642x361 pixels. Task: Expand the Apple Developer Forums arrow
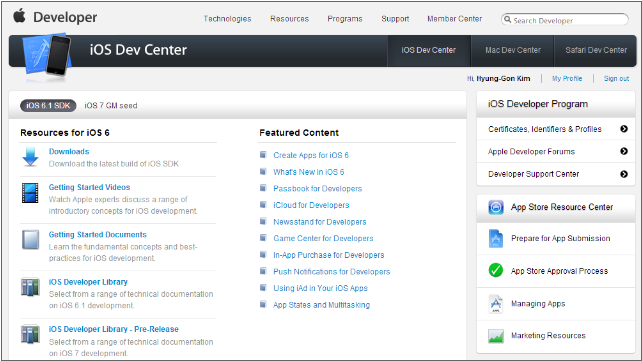(624, 151)
